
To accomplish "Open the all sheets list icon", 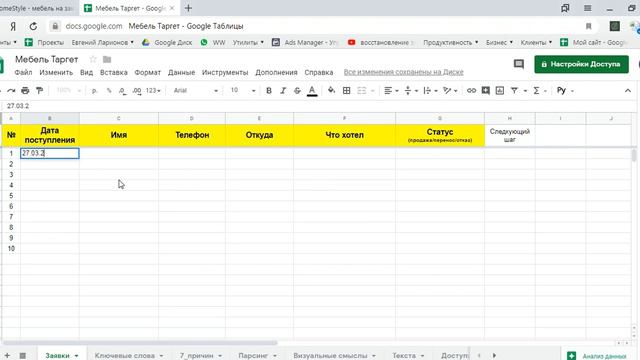I will 23,356.
